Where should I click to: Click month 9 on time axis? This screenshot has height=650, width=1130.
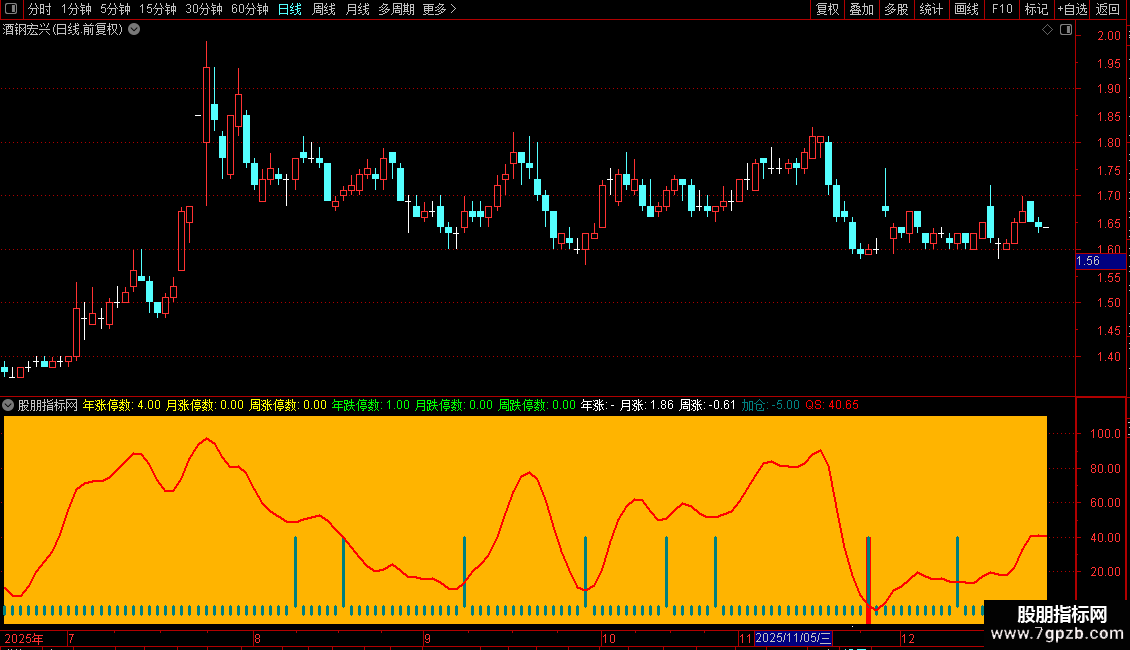(x=427, y=638)
